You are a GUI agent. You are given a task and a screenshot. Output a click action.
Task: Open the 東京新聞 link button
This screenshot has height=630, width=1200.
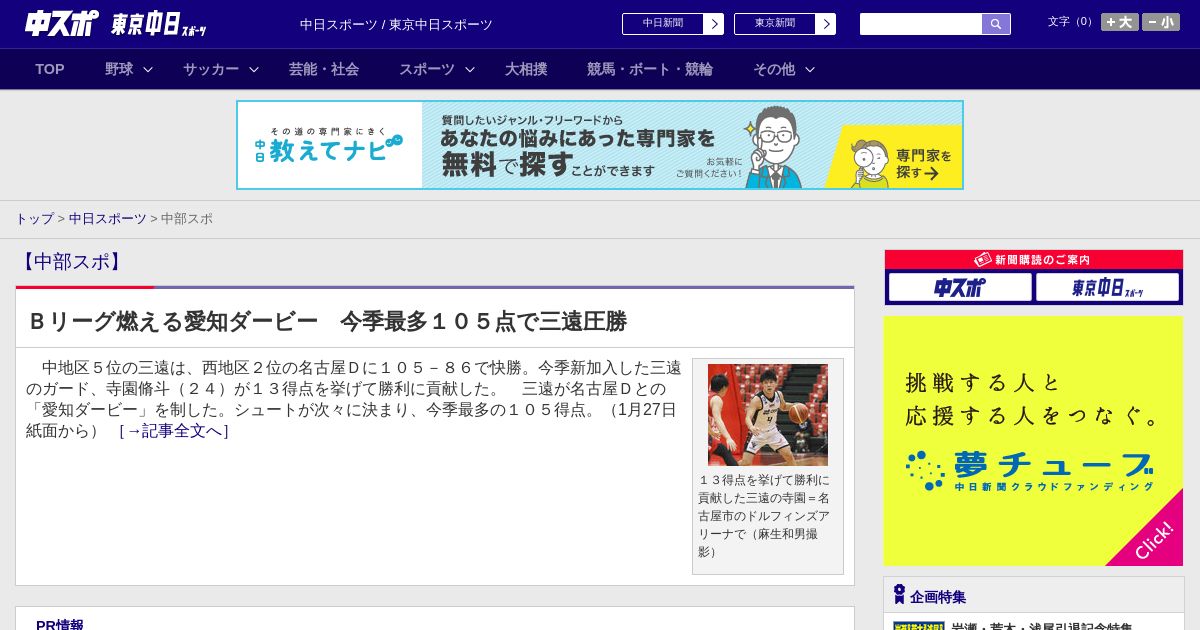pos(775,24)
